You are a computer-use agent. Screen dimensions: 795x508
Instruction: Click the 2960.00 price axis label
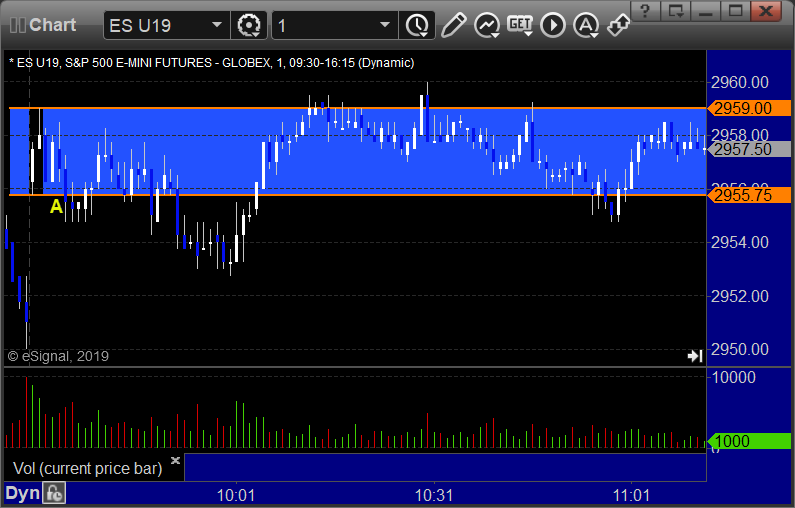[740, 82]
